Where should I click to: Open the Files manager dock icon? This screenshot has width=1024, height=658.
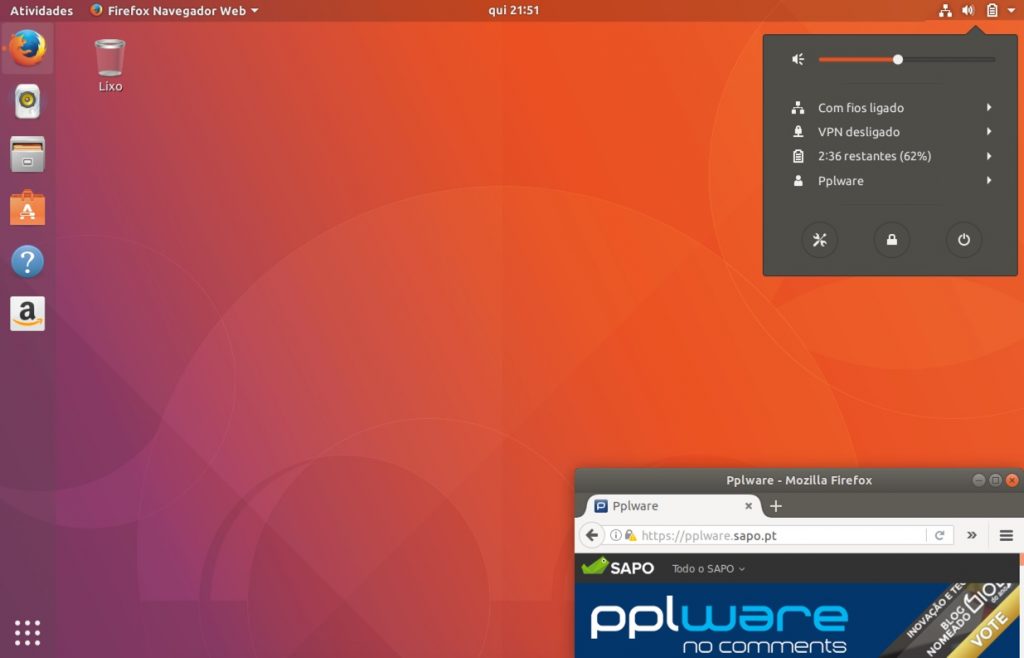click(x=26, y=155)
